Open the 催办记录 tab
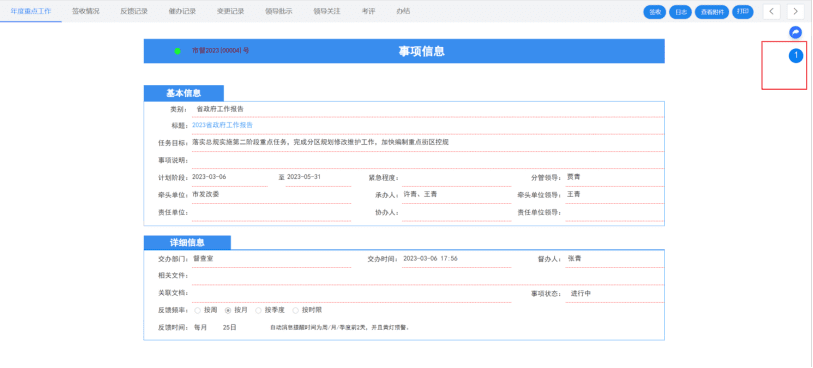Screen dimensions: 813x368 click(183, 11)
